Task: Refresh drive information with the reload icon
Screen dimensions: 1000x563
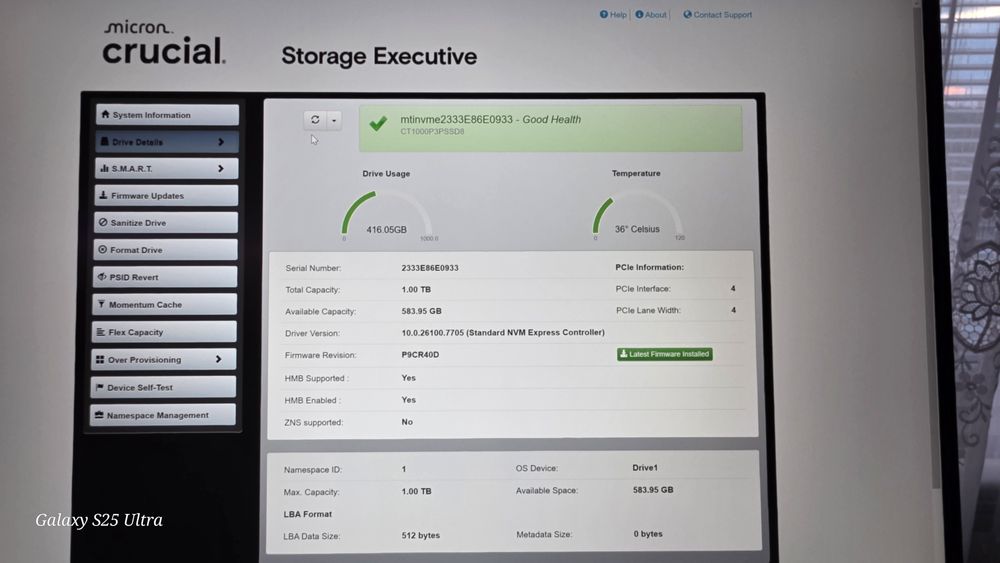Action: click(315, 120)
